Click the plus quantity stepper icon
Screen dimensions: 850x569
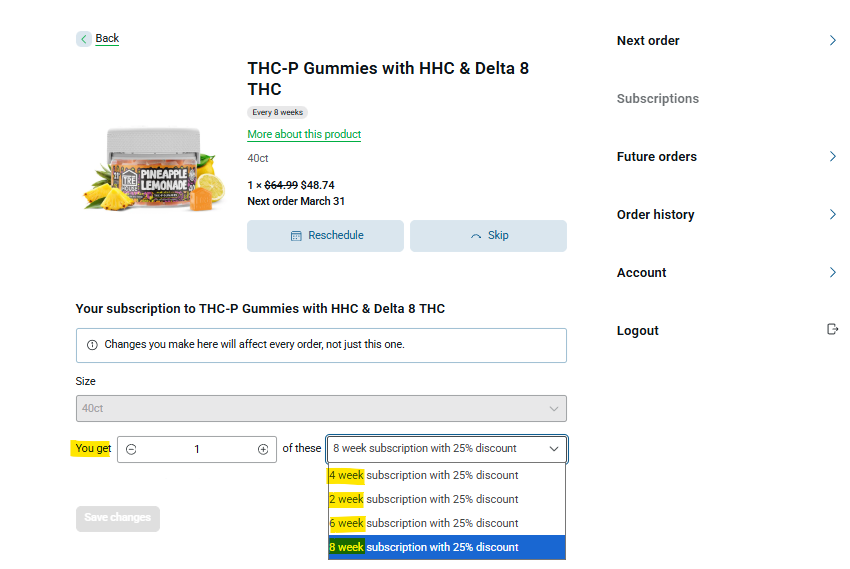(x=263, y=449)
